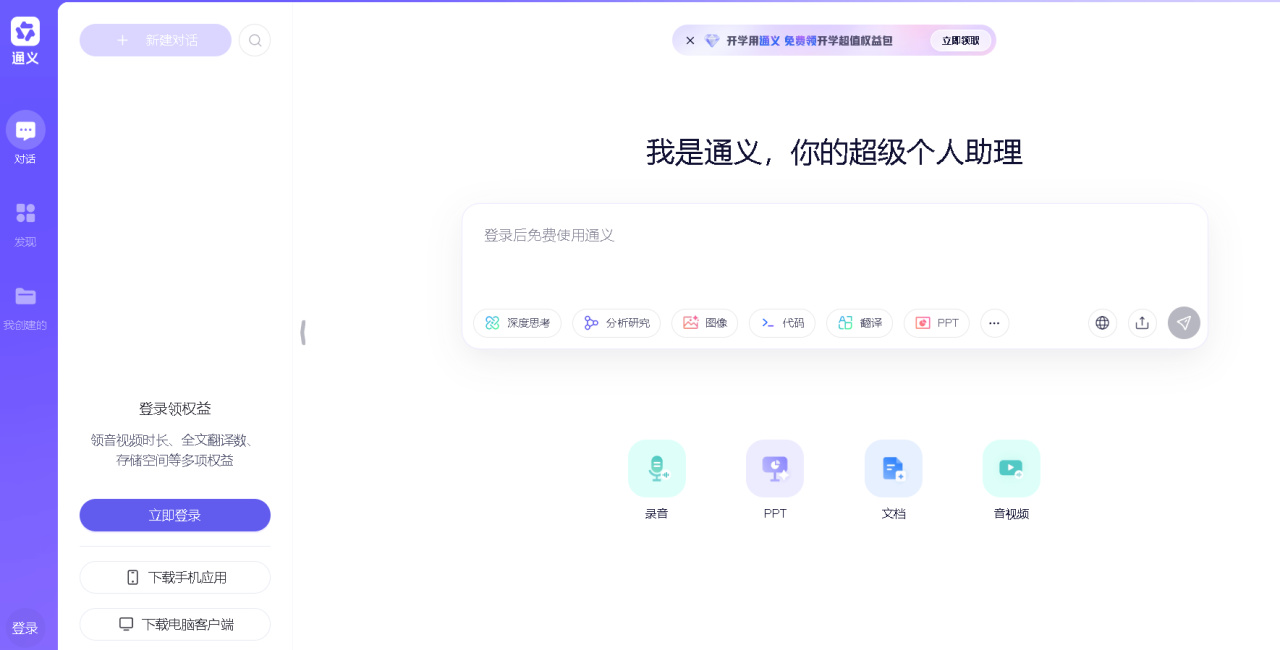Expand more options with the ellipsis button
This screenshot has height=650, width=1280.
coord(994,323)
